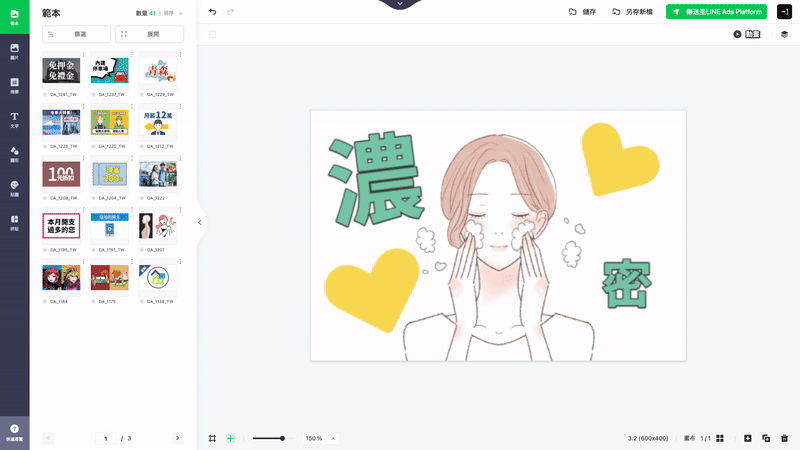Click the undo arrow icon
Image resolution: width=800 pixels, height=450 pixels.
[212, 12]
